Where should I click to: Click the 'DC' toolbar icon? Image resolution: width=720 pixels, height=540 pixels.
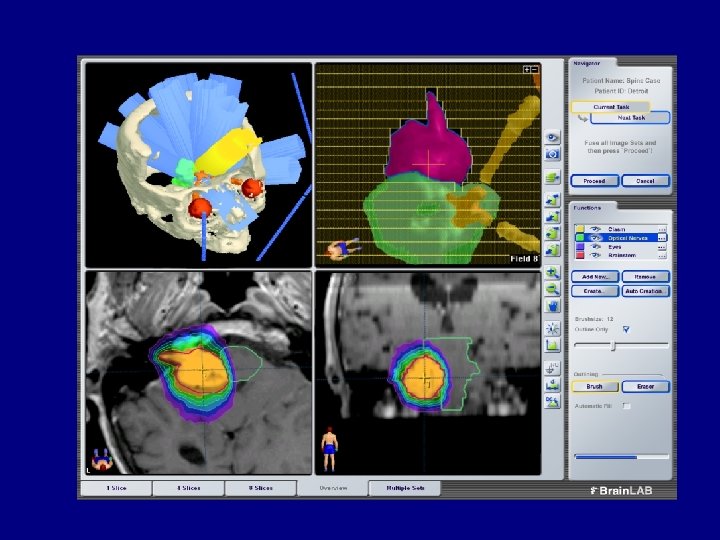click(552, 402)
